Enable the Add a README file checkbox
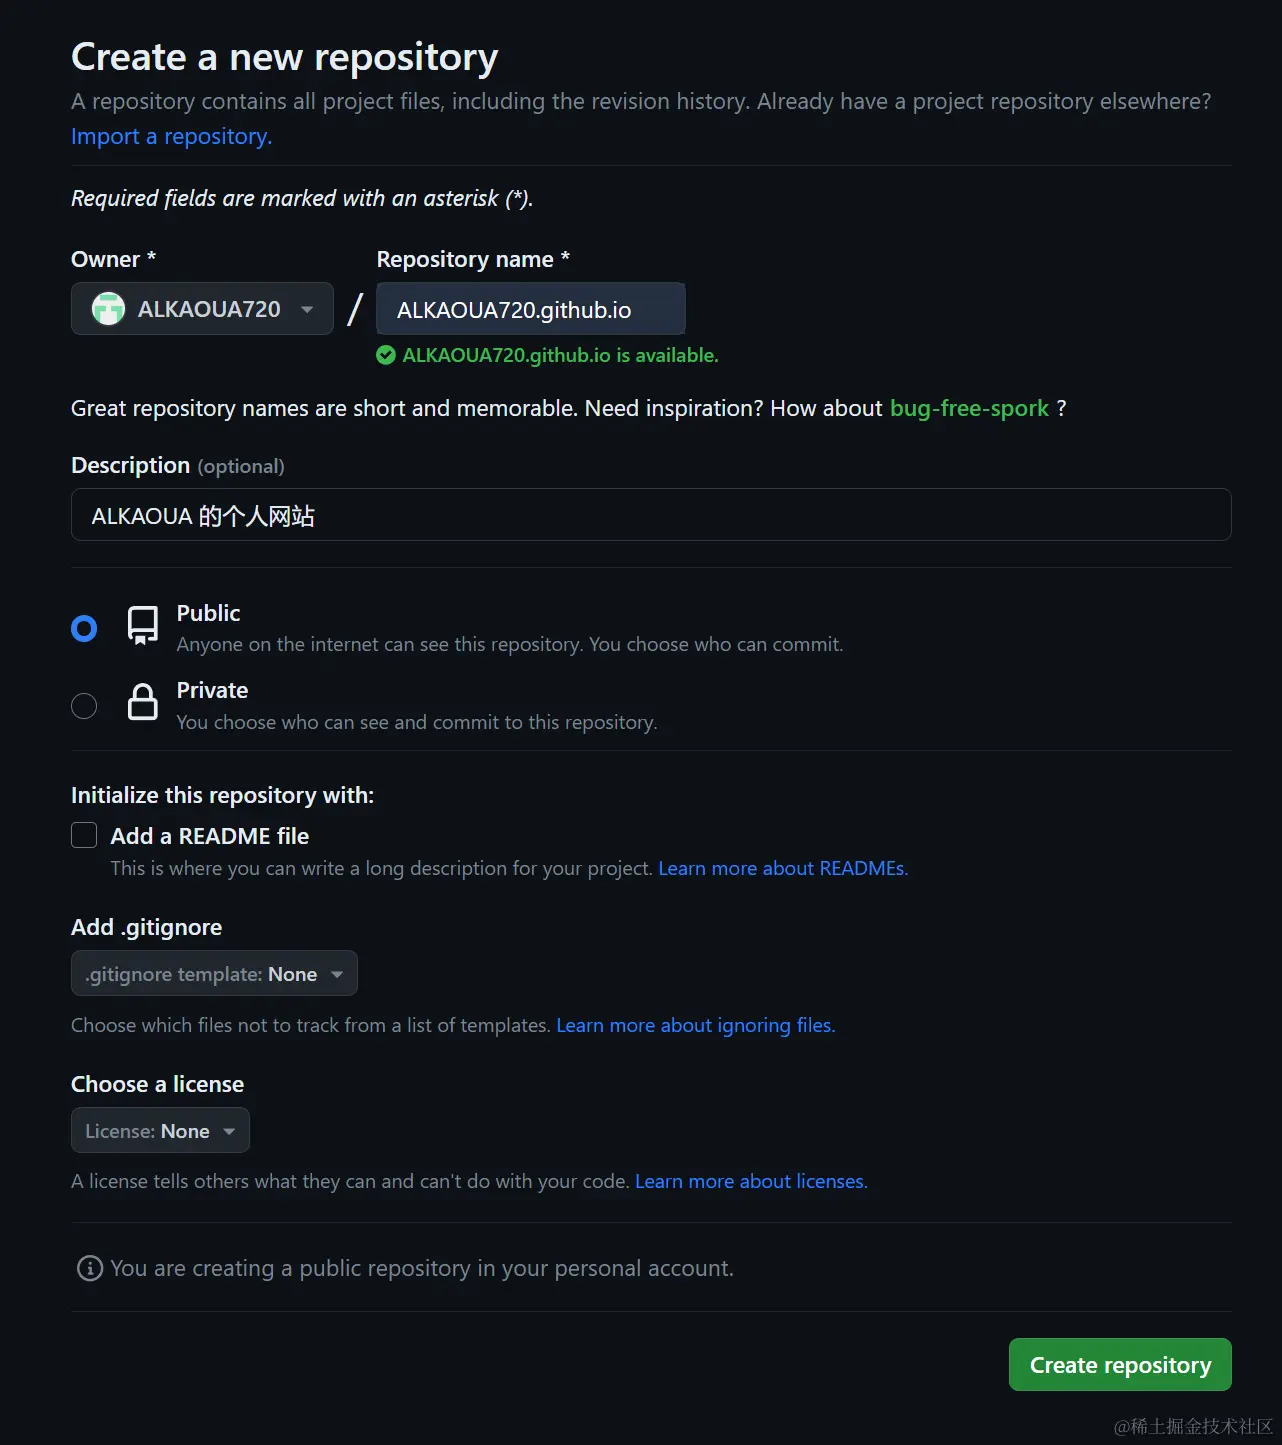1282x1445 pixels. point(84,835)
